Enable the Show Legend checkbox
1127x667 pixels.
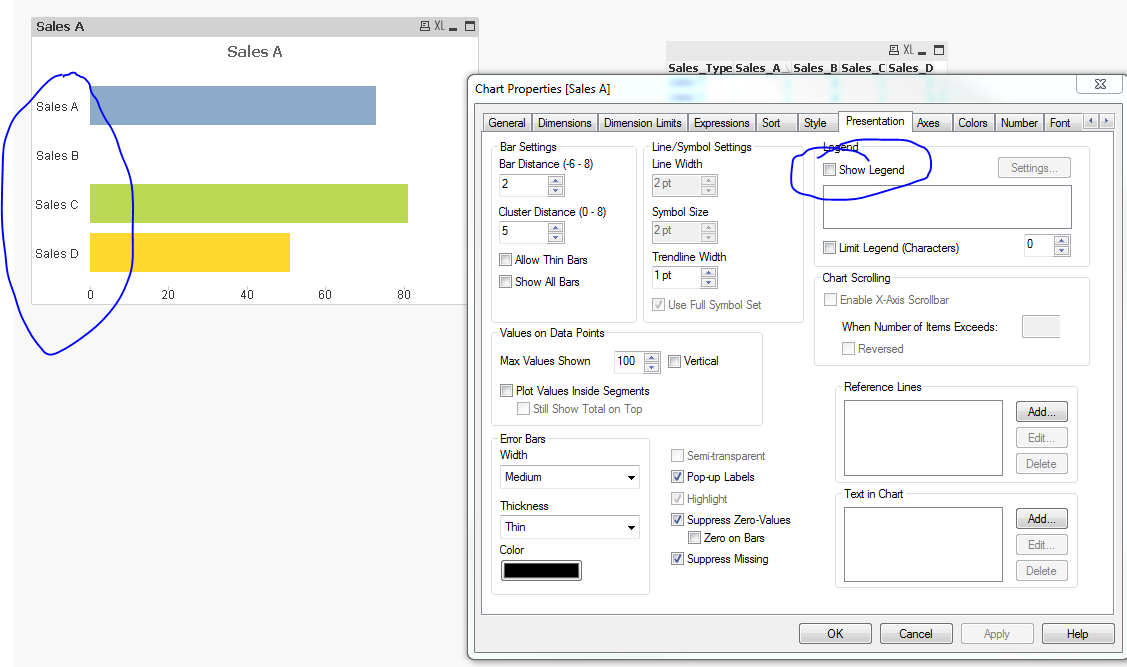[830, 170]
